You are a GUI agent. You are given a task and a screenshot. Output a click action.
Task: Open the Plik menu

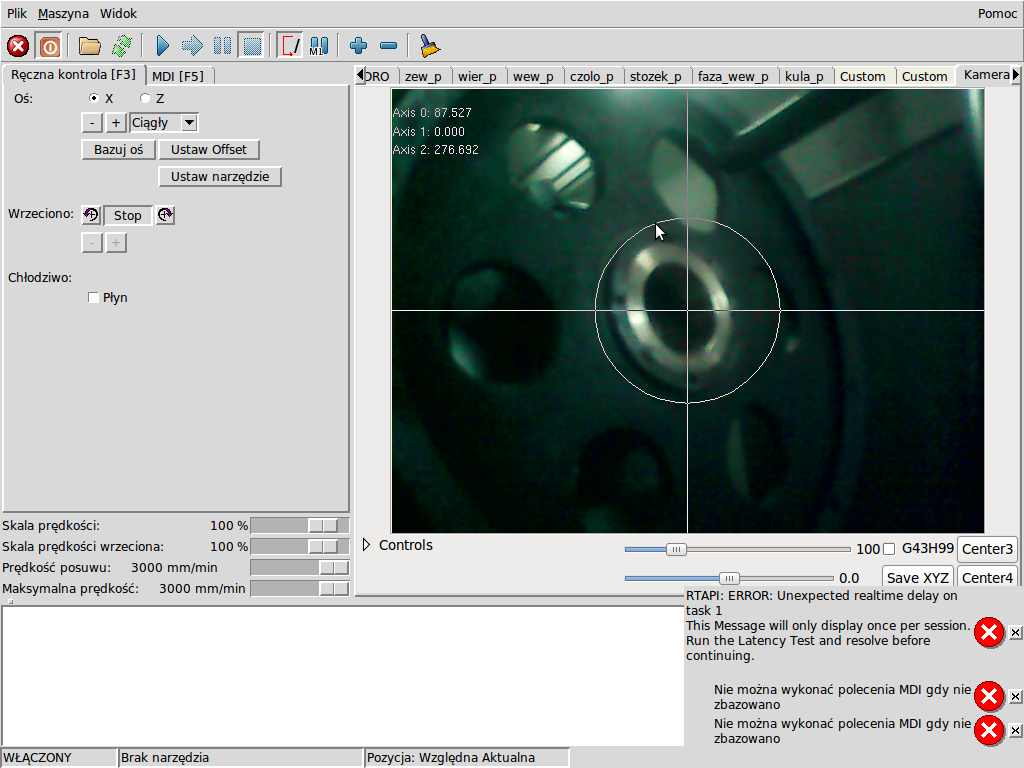(17, 13)
